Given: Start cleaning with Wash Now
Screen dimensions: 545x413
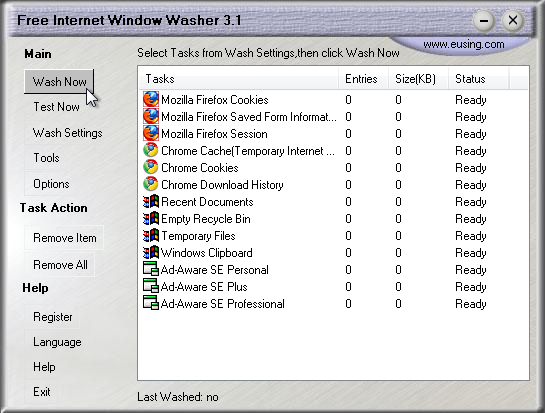Looking at the screenshot, I should [x=59, y=82].
